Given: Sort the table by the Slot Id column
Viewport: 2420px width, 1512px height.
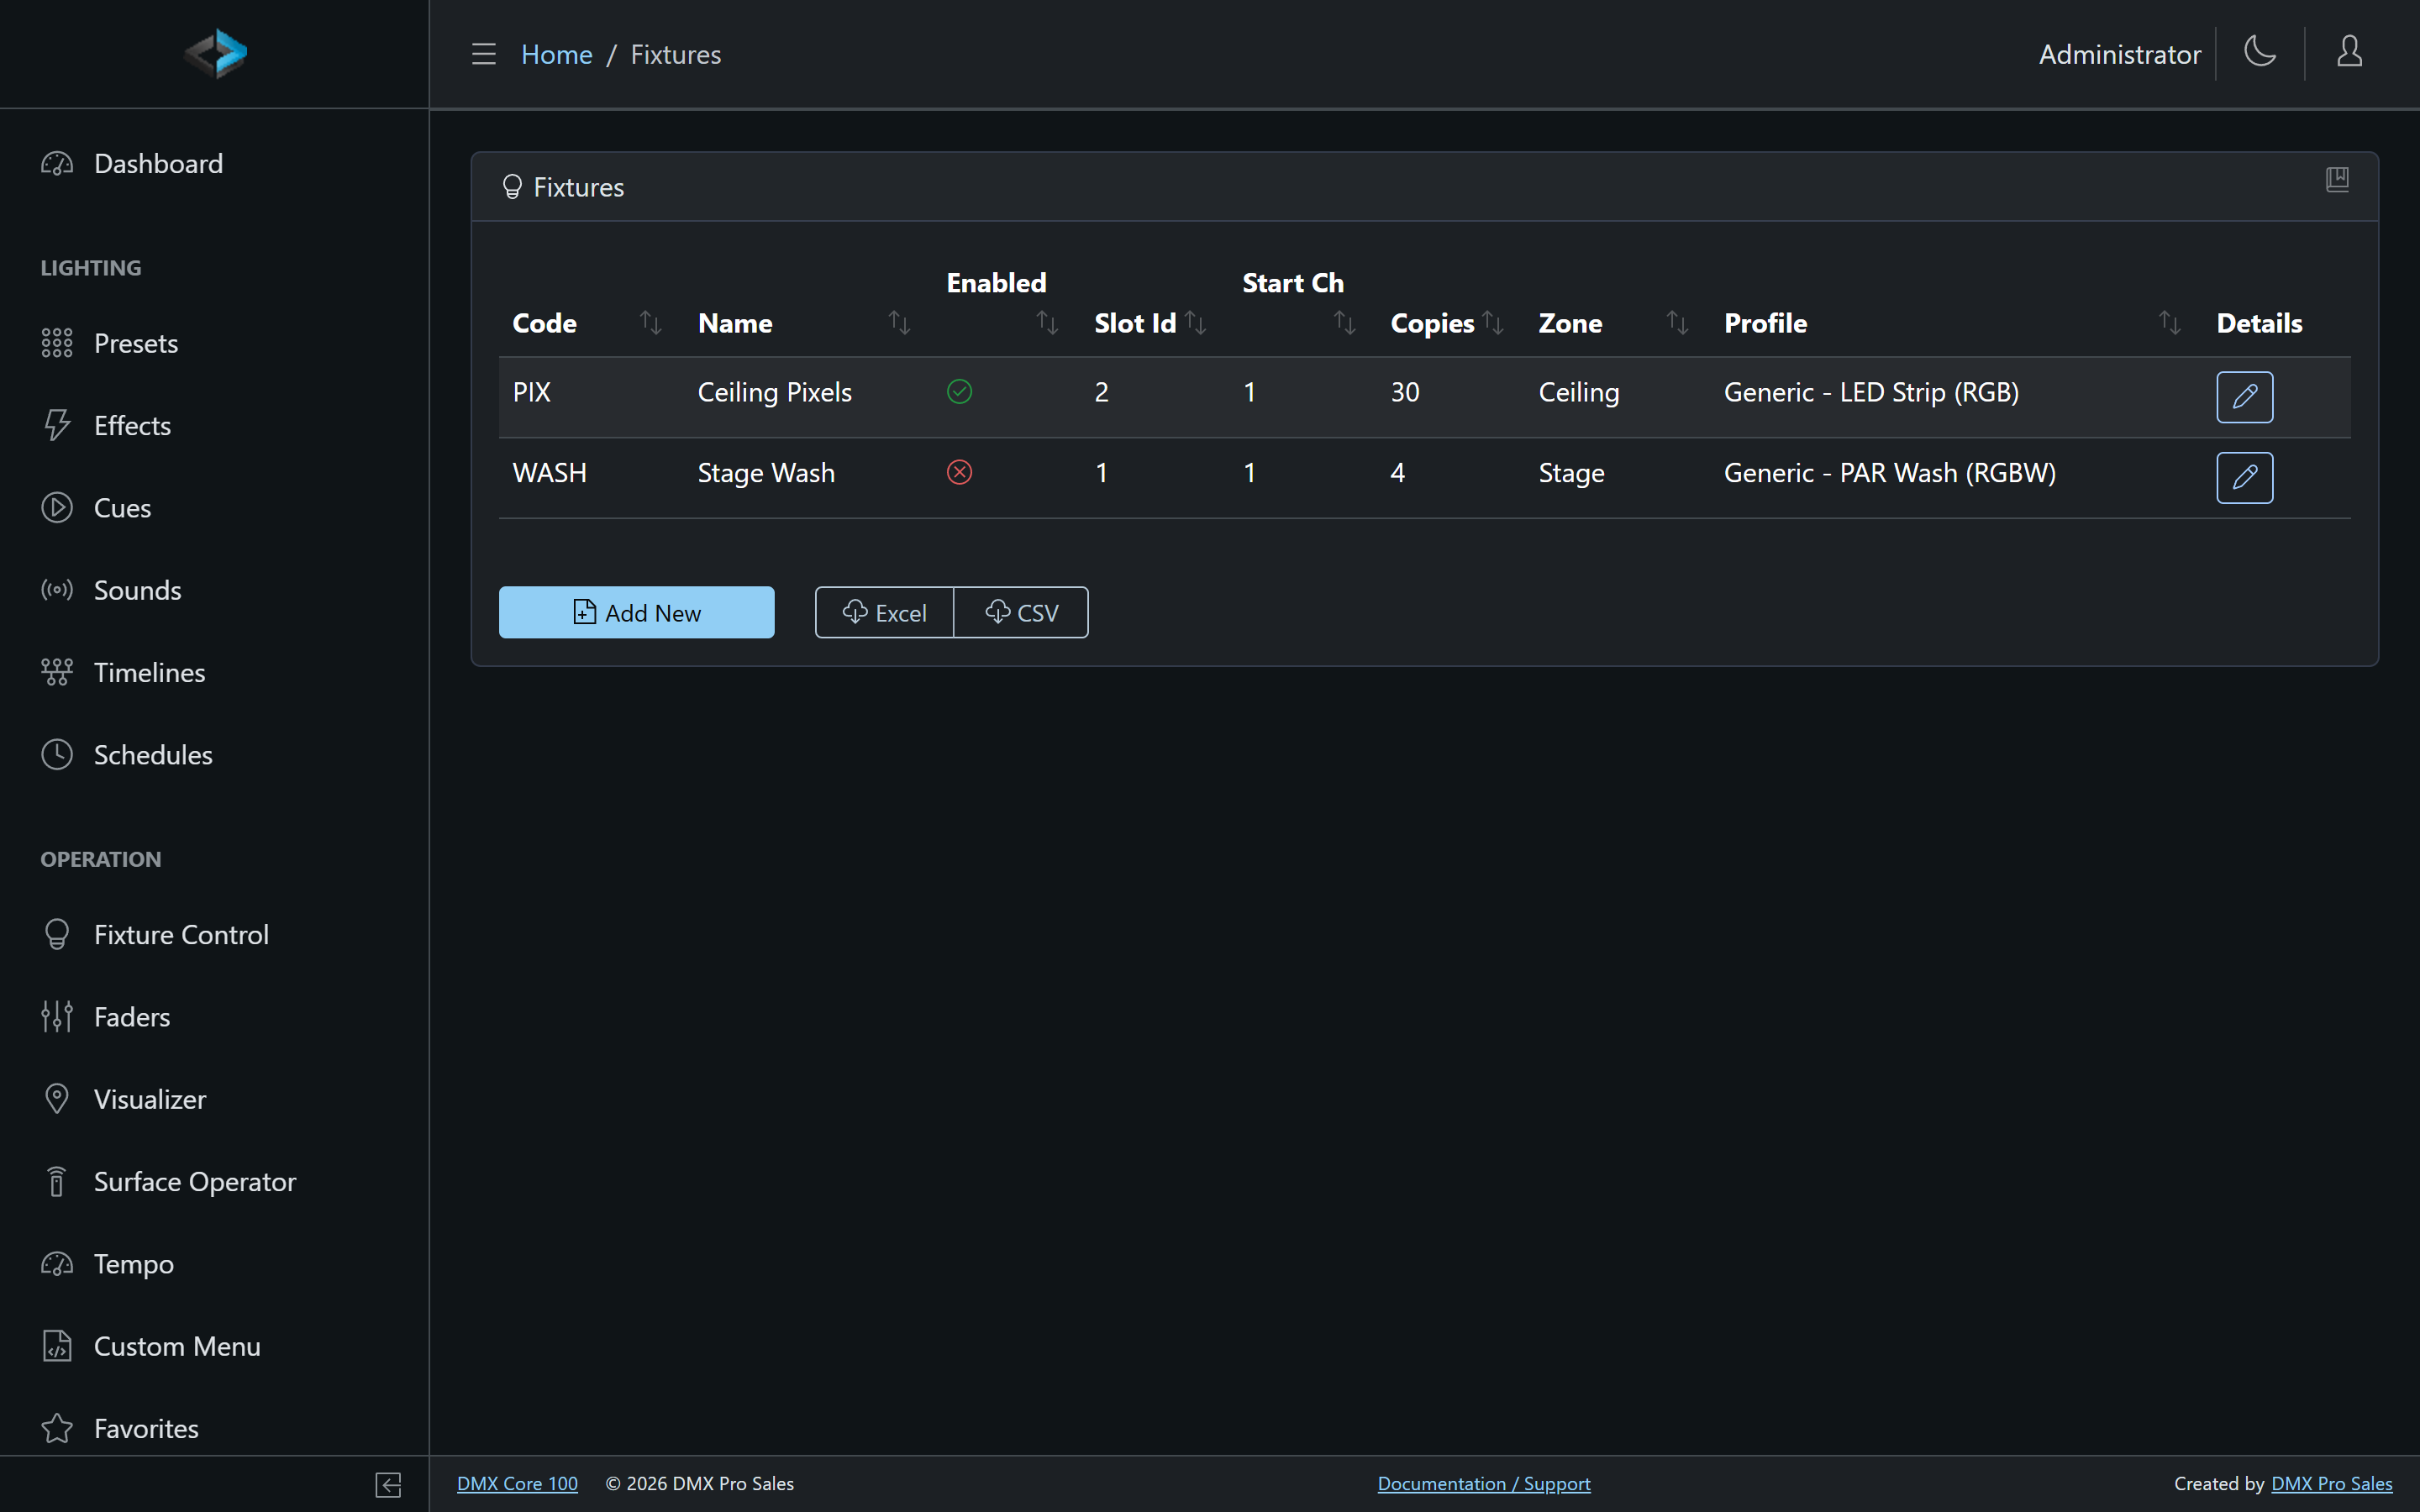Looking at the screenshot, I should [1195, 322].
